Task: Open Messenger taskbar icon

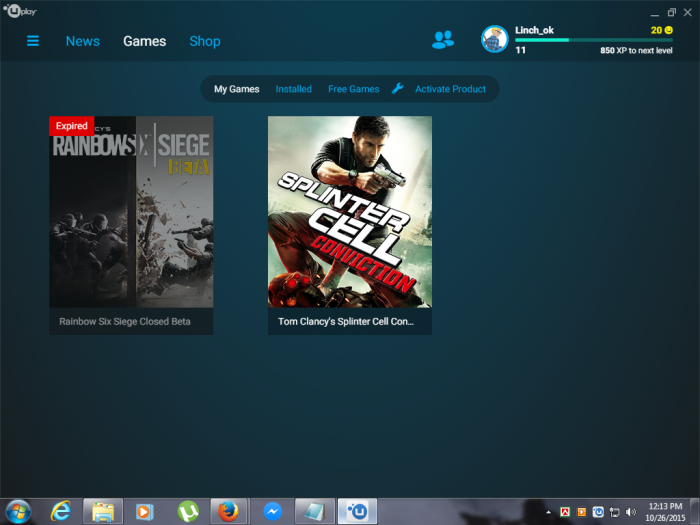Action: click(272, 512)
